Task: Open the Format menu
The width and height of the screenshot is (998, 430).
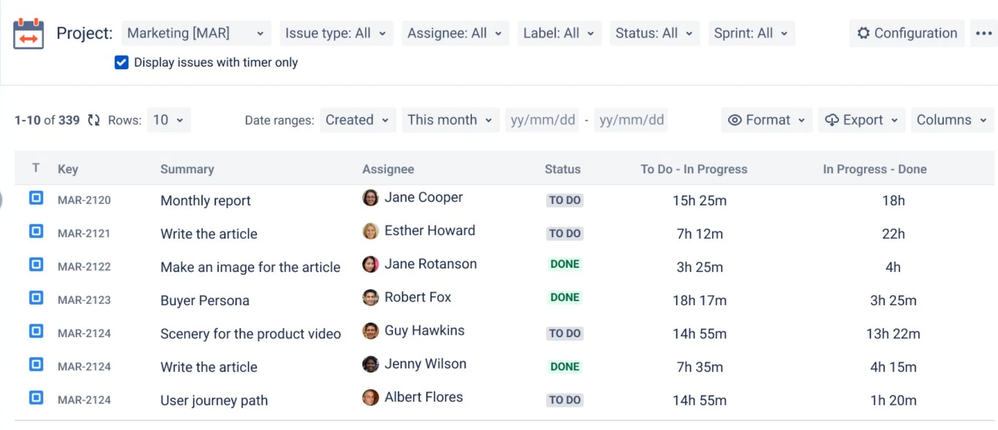Action: 766,120
